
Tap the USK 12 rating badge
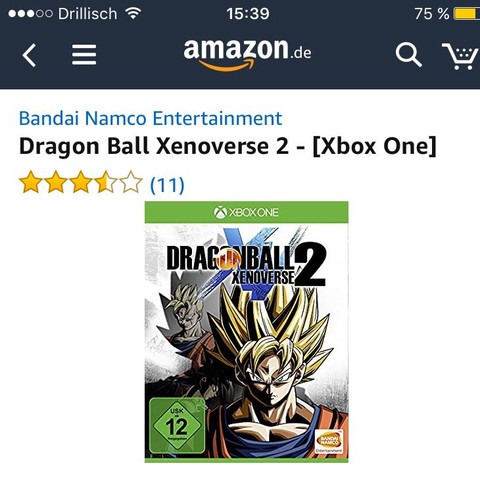177,426
